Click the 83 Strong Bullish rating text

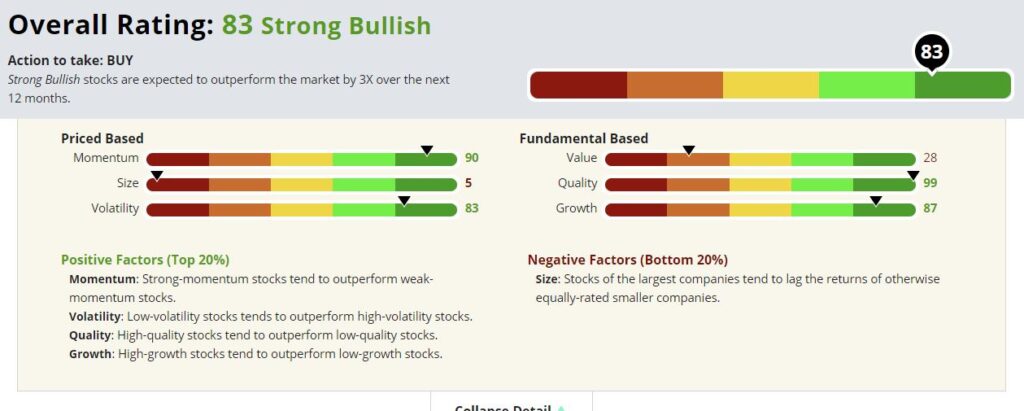327,25
